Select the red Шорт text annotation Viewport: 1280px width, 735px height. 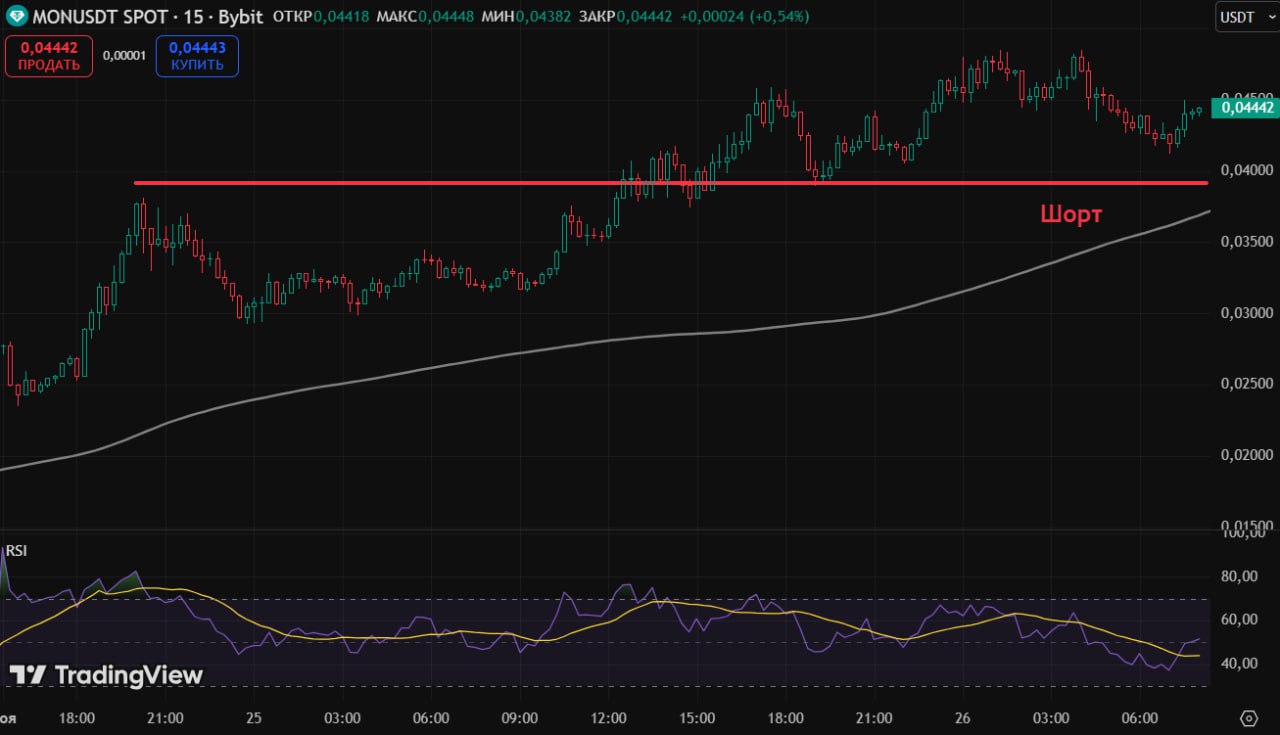click(x=1071, y=214)
